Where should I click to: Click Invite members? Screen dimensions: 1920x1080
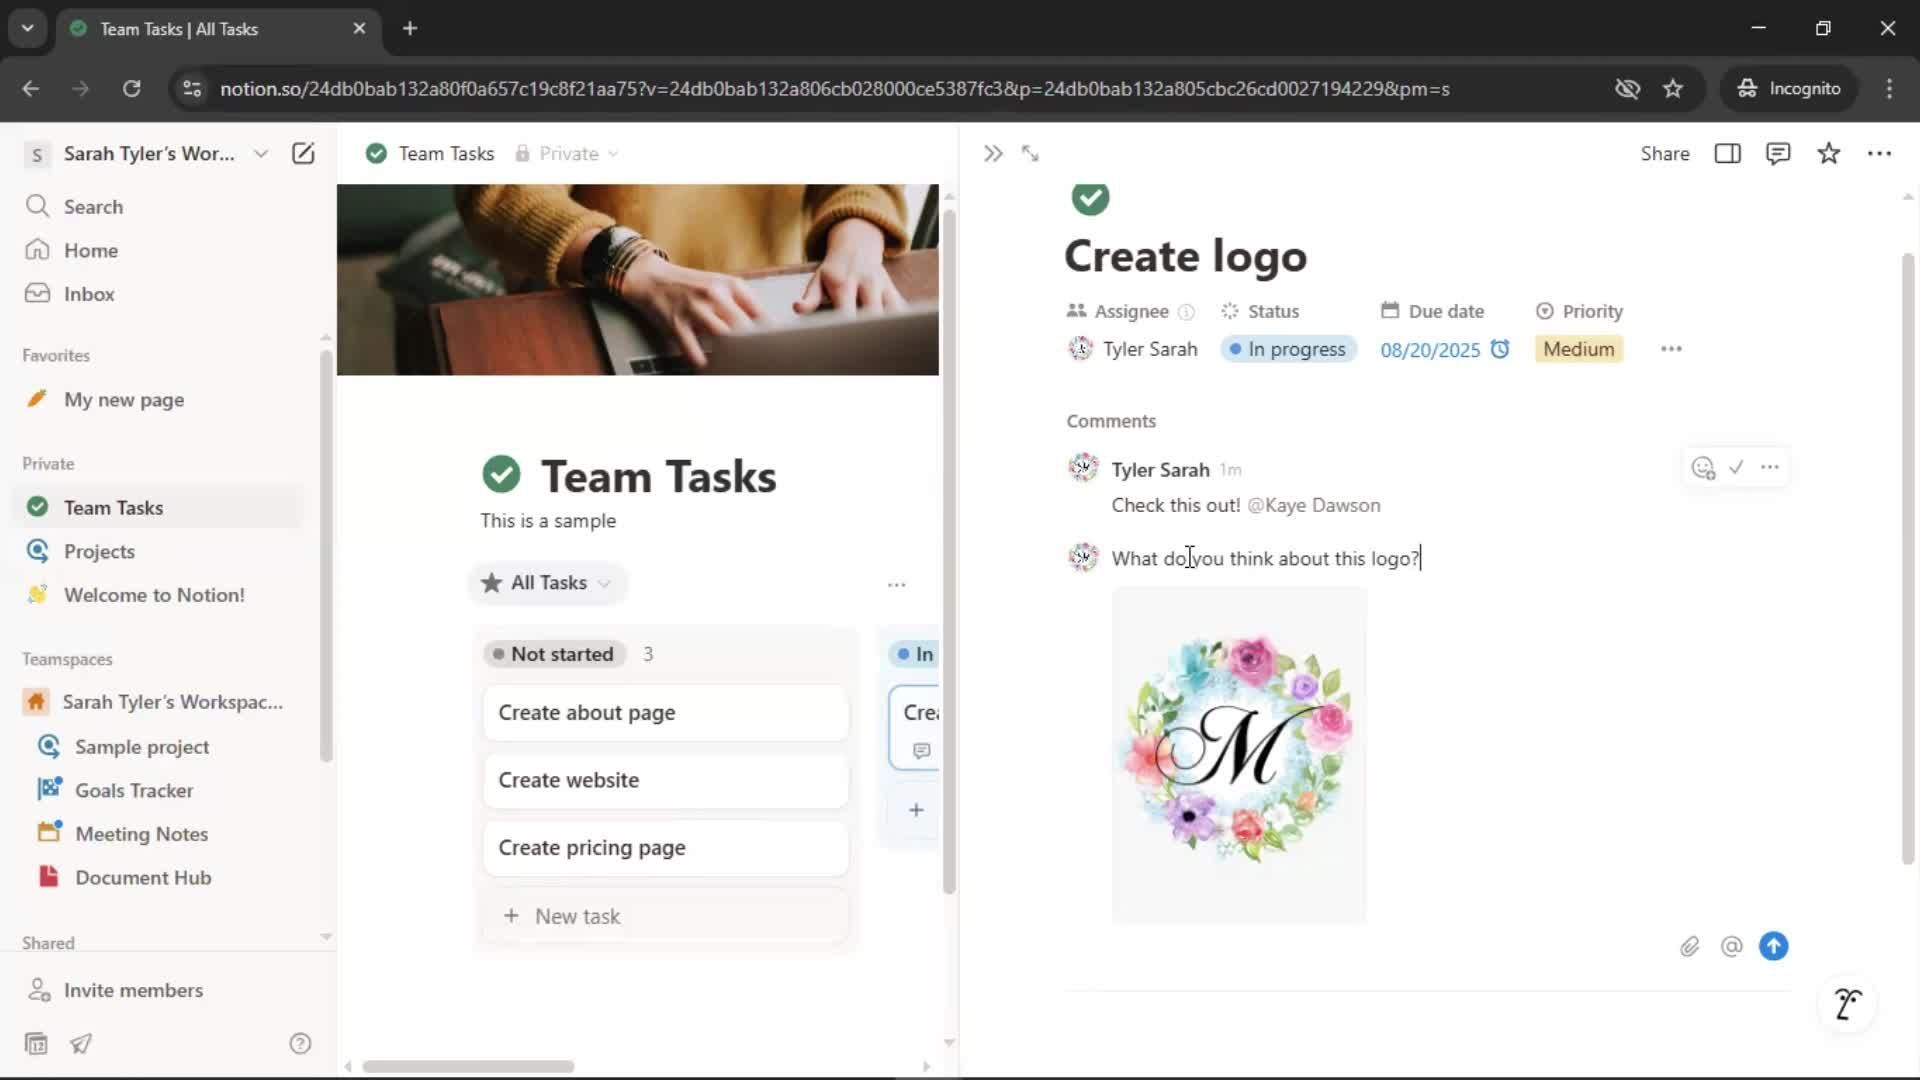133,990
